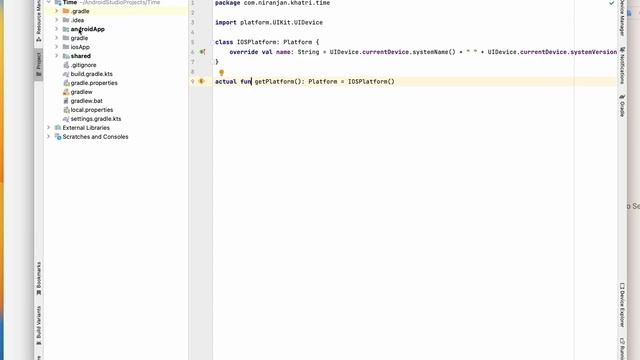Expand the gradle folder arrow
640x360 pixels.
click(57, 38)
